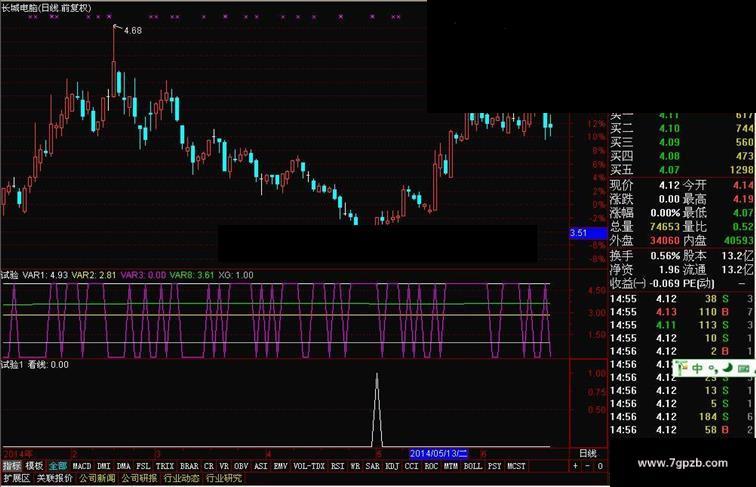
Task: Switch to BOLL indicator
Action: [x=473, y=466]
